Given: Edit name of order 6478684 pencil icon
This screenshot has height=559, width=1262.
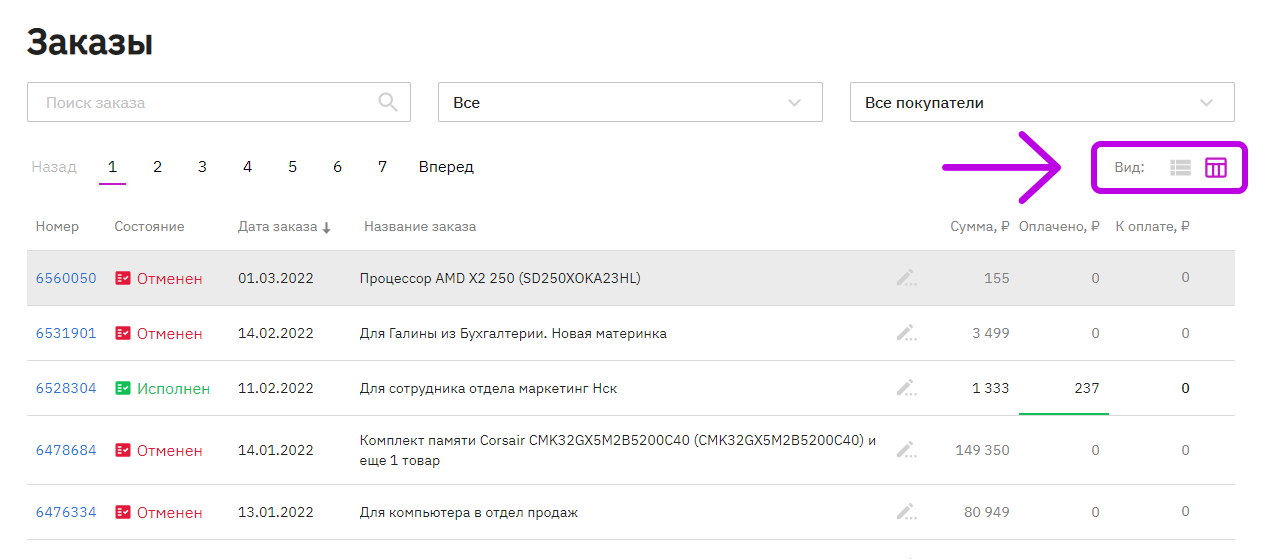Looking at the screenshot, I should point(906,450).
